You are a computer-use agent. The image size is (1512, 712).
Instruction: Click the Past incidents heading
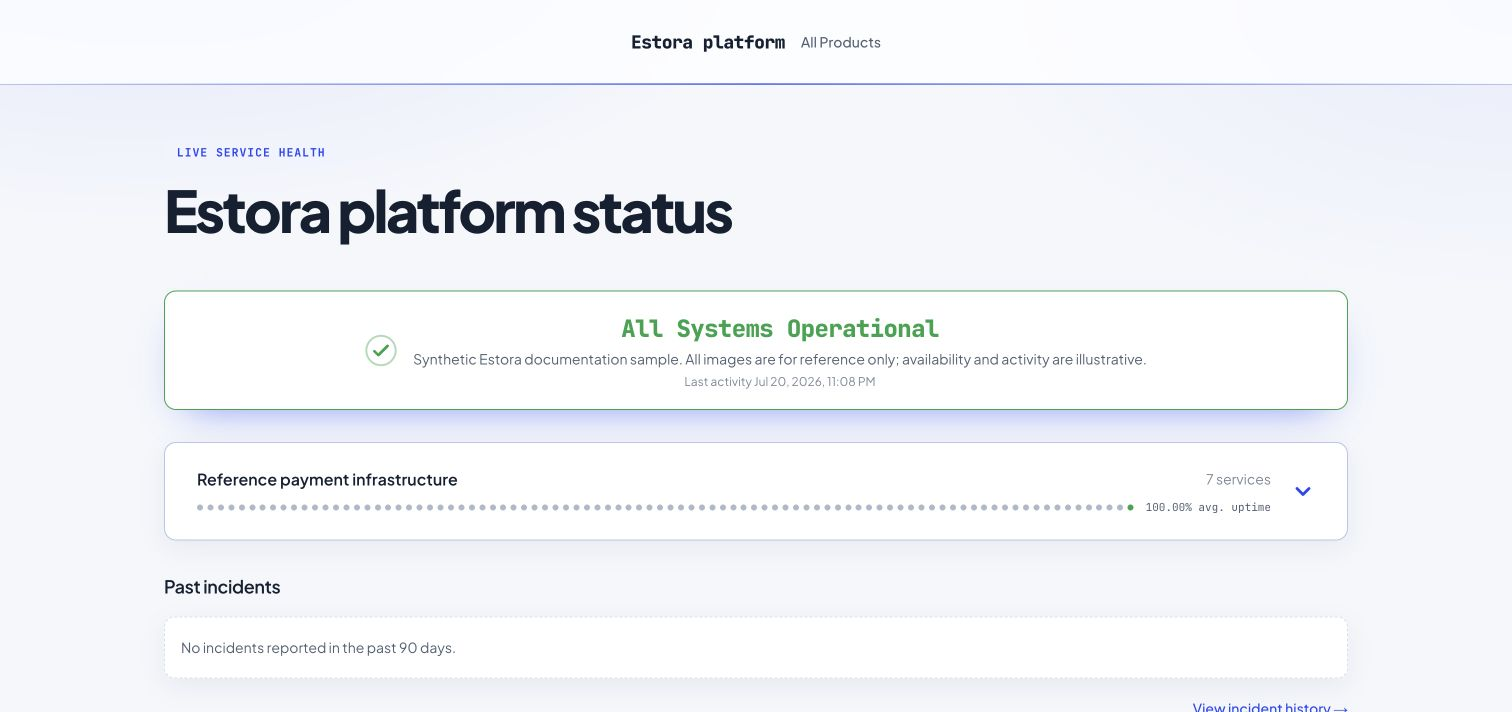[x=222, y=587]
